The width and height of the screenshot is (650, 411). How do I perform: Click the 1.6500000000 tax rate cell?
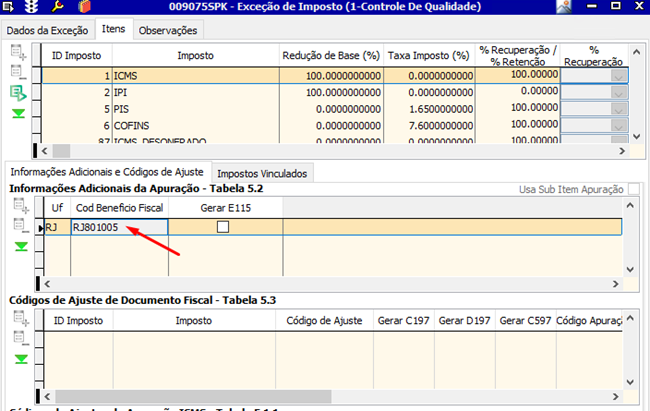(x=429, y=109)
